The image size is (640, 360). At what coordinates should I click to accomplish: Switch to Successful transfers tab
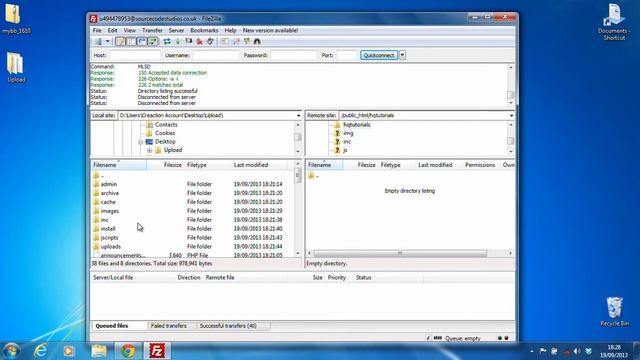228,326
